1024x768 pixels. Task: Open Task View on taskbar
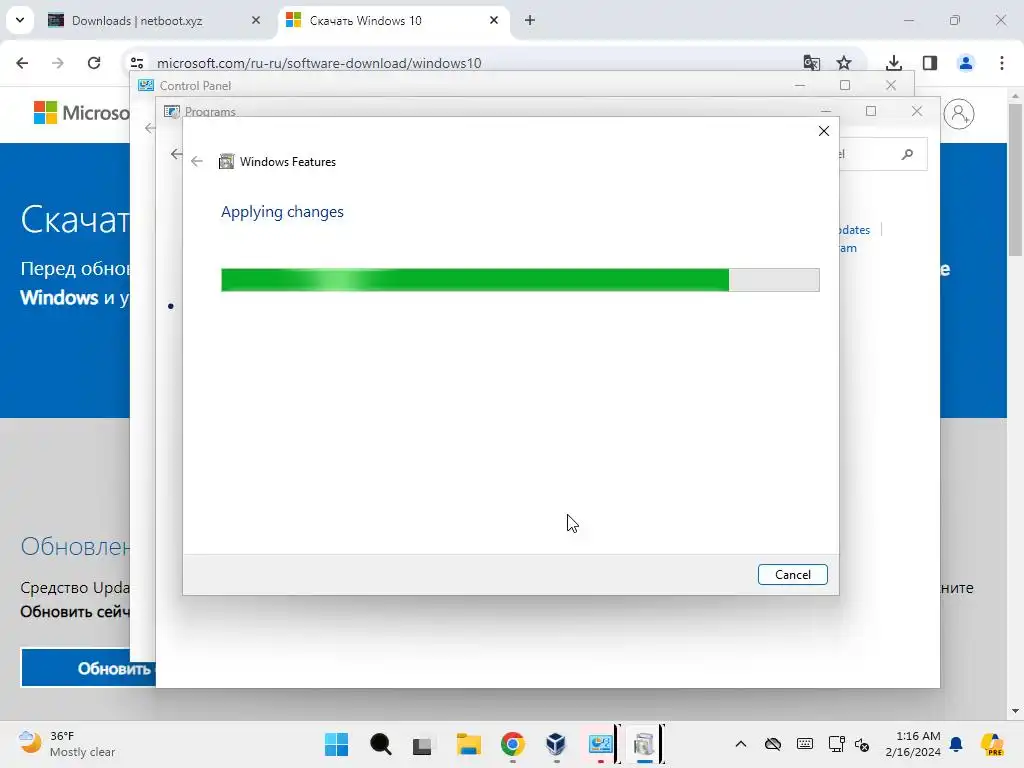423,744
